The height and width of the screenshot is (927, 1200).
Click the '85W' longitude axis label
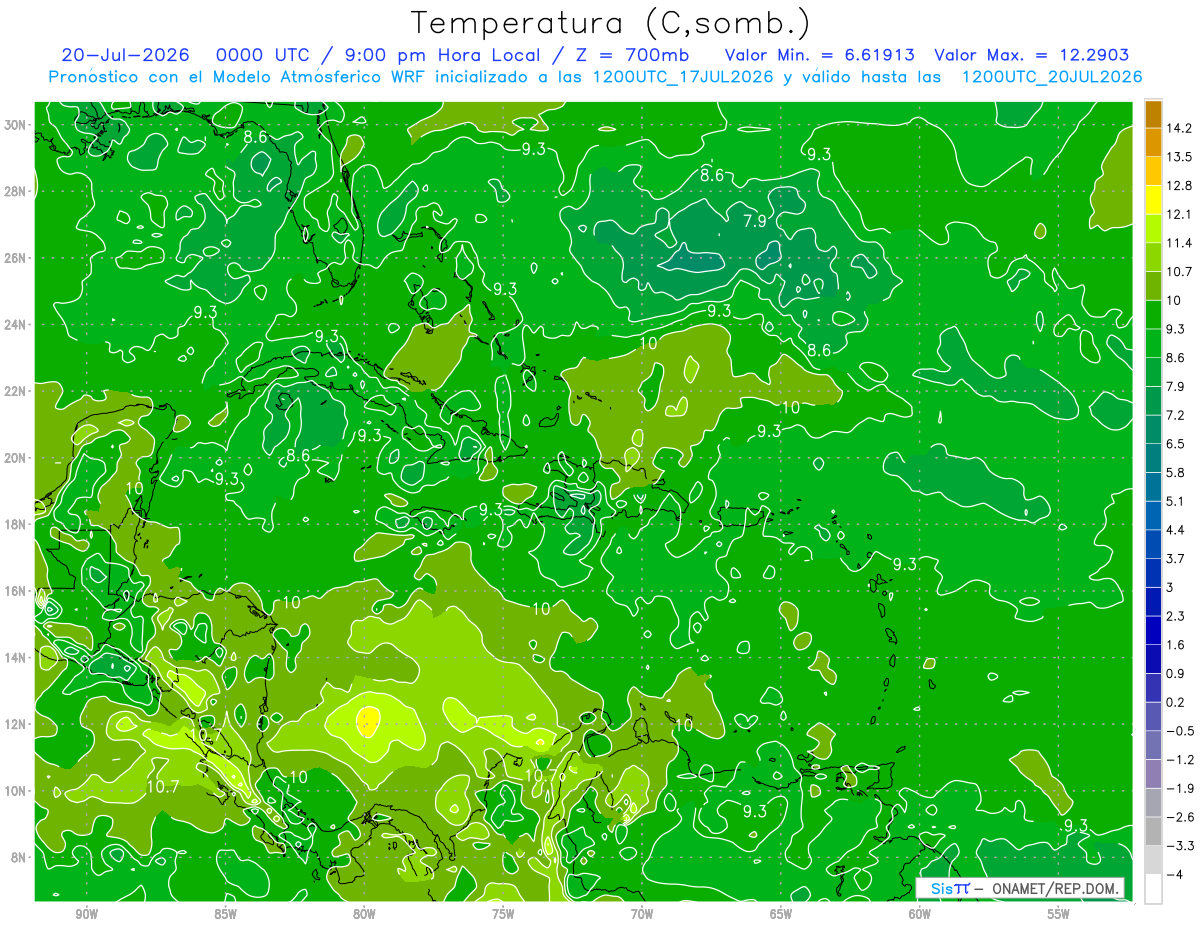tap(225, 914)
